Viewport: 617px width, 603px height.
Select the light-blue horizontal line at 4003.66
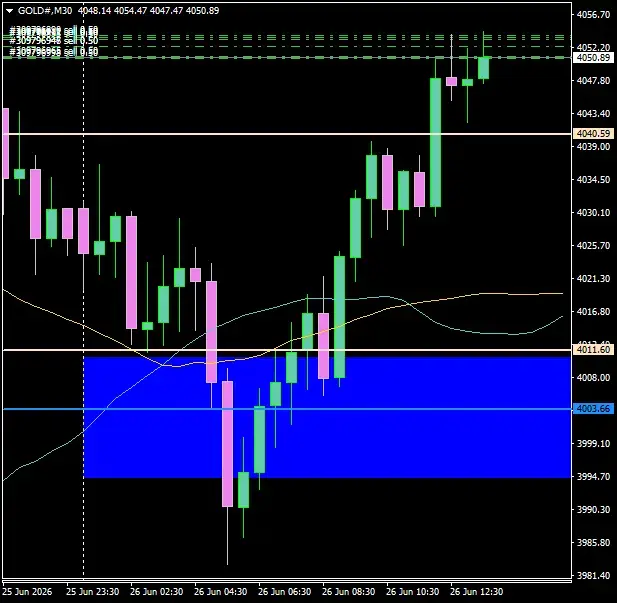tap(286, 409)
